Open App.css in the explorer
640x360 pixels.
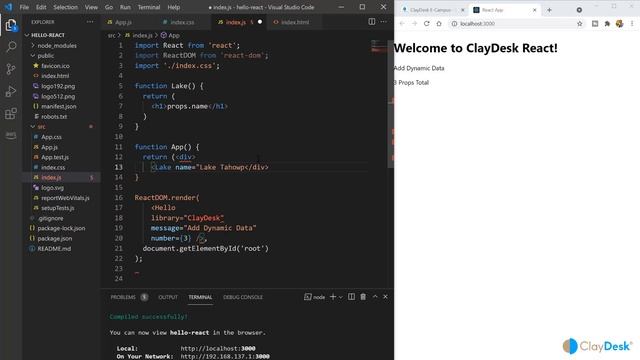pyautogui.click(x=51, y=137)
